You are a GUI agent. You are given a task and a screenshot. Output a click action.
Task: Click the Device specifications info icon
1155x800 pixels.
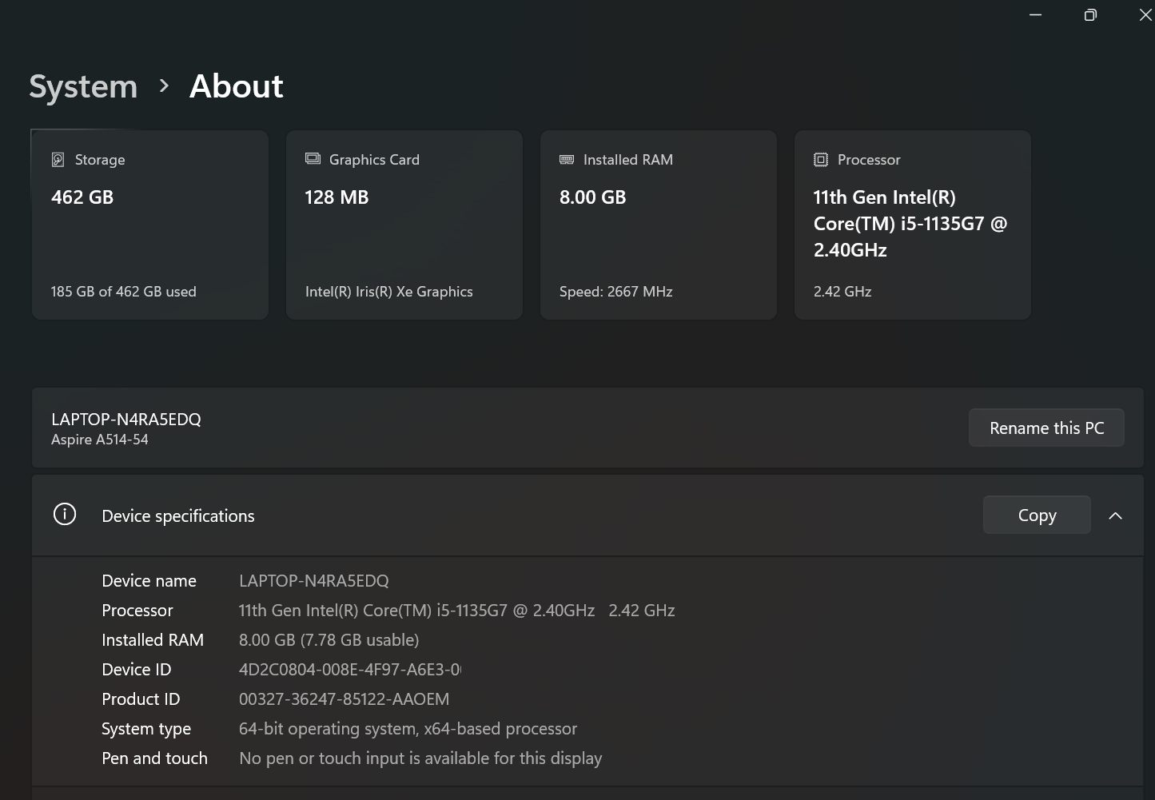click(65, 514)
